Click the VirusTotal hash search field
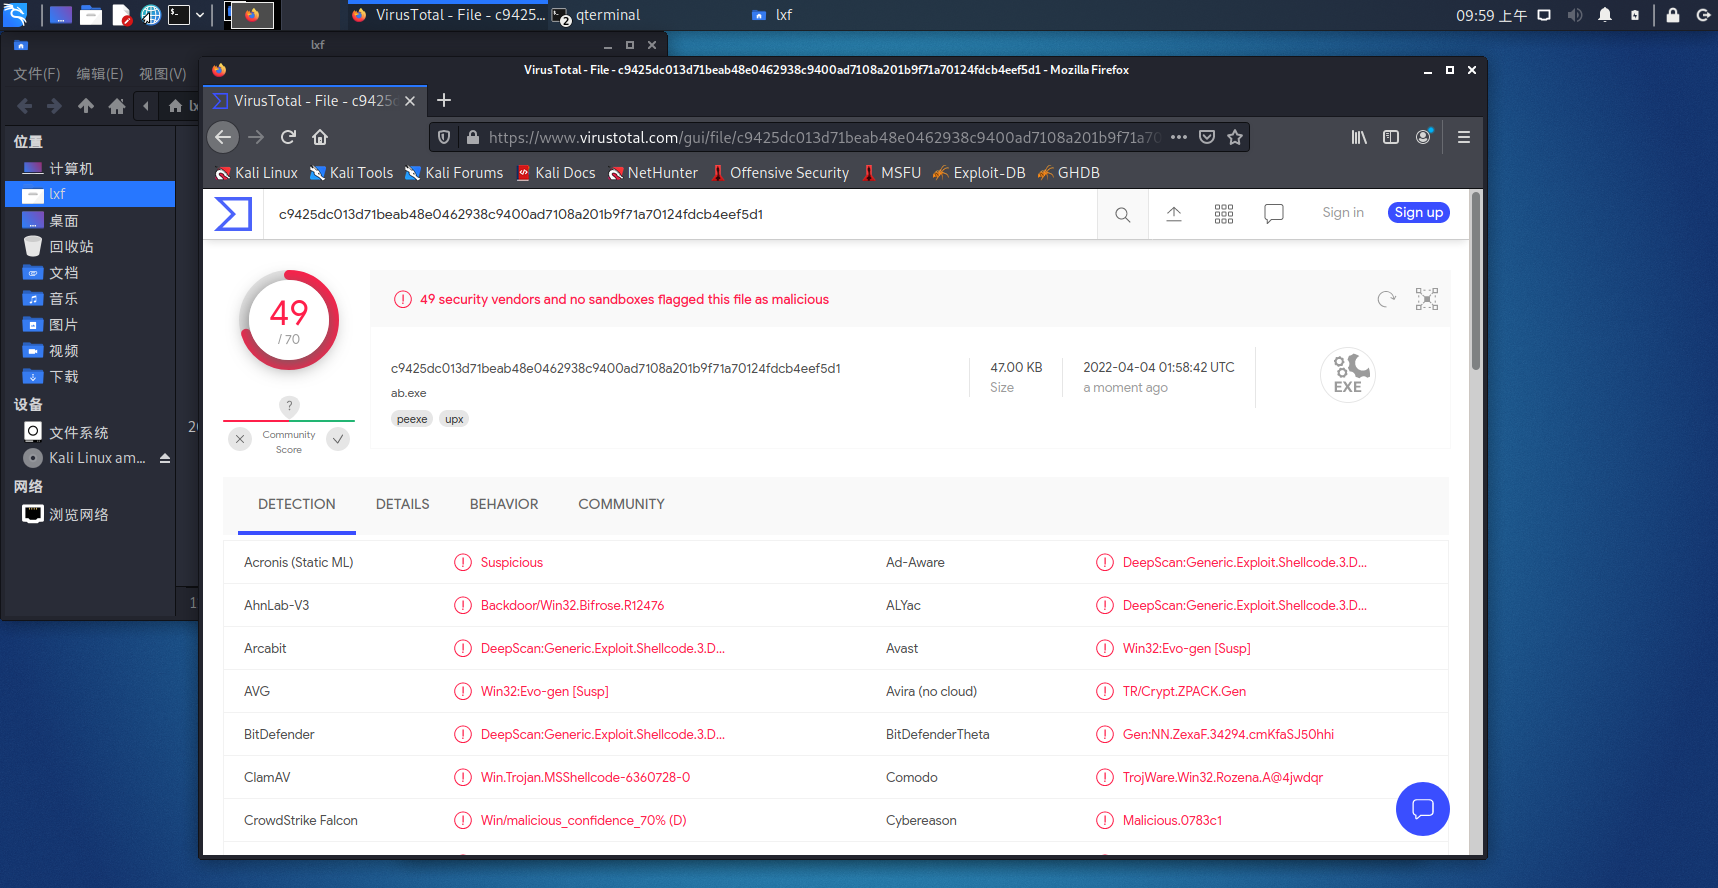Image resolution: width=1718 pixels, height=888 pixels. (x=680, y=214)
